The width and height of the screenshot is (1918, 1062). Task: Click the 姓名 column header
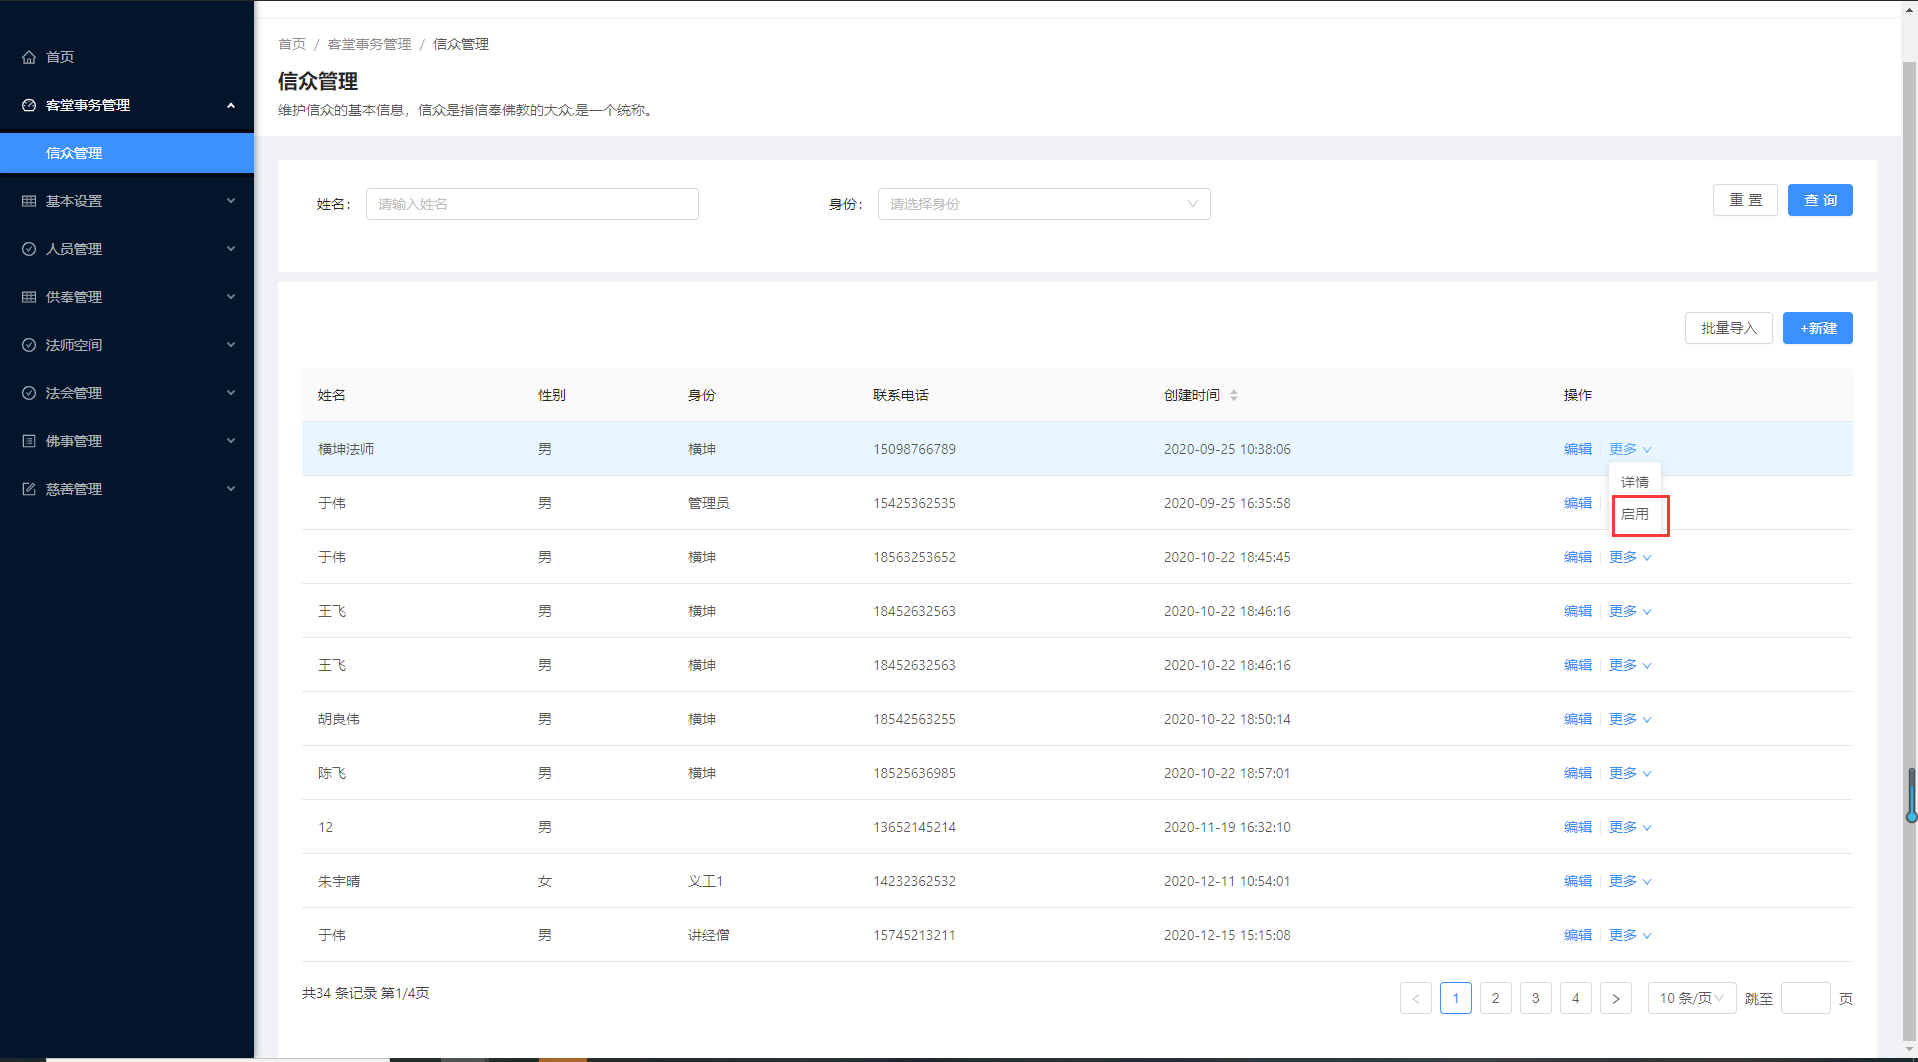pyautogui.click(x=332, y=395)
